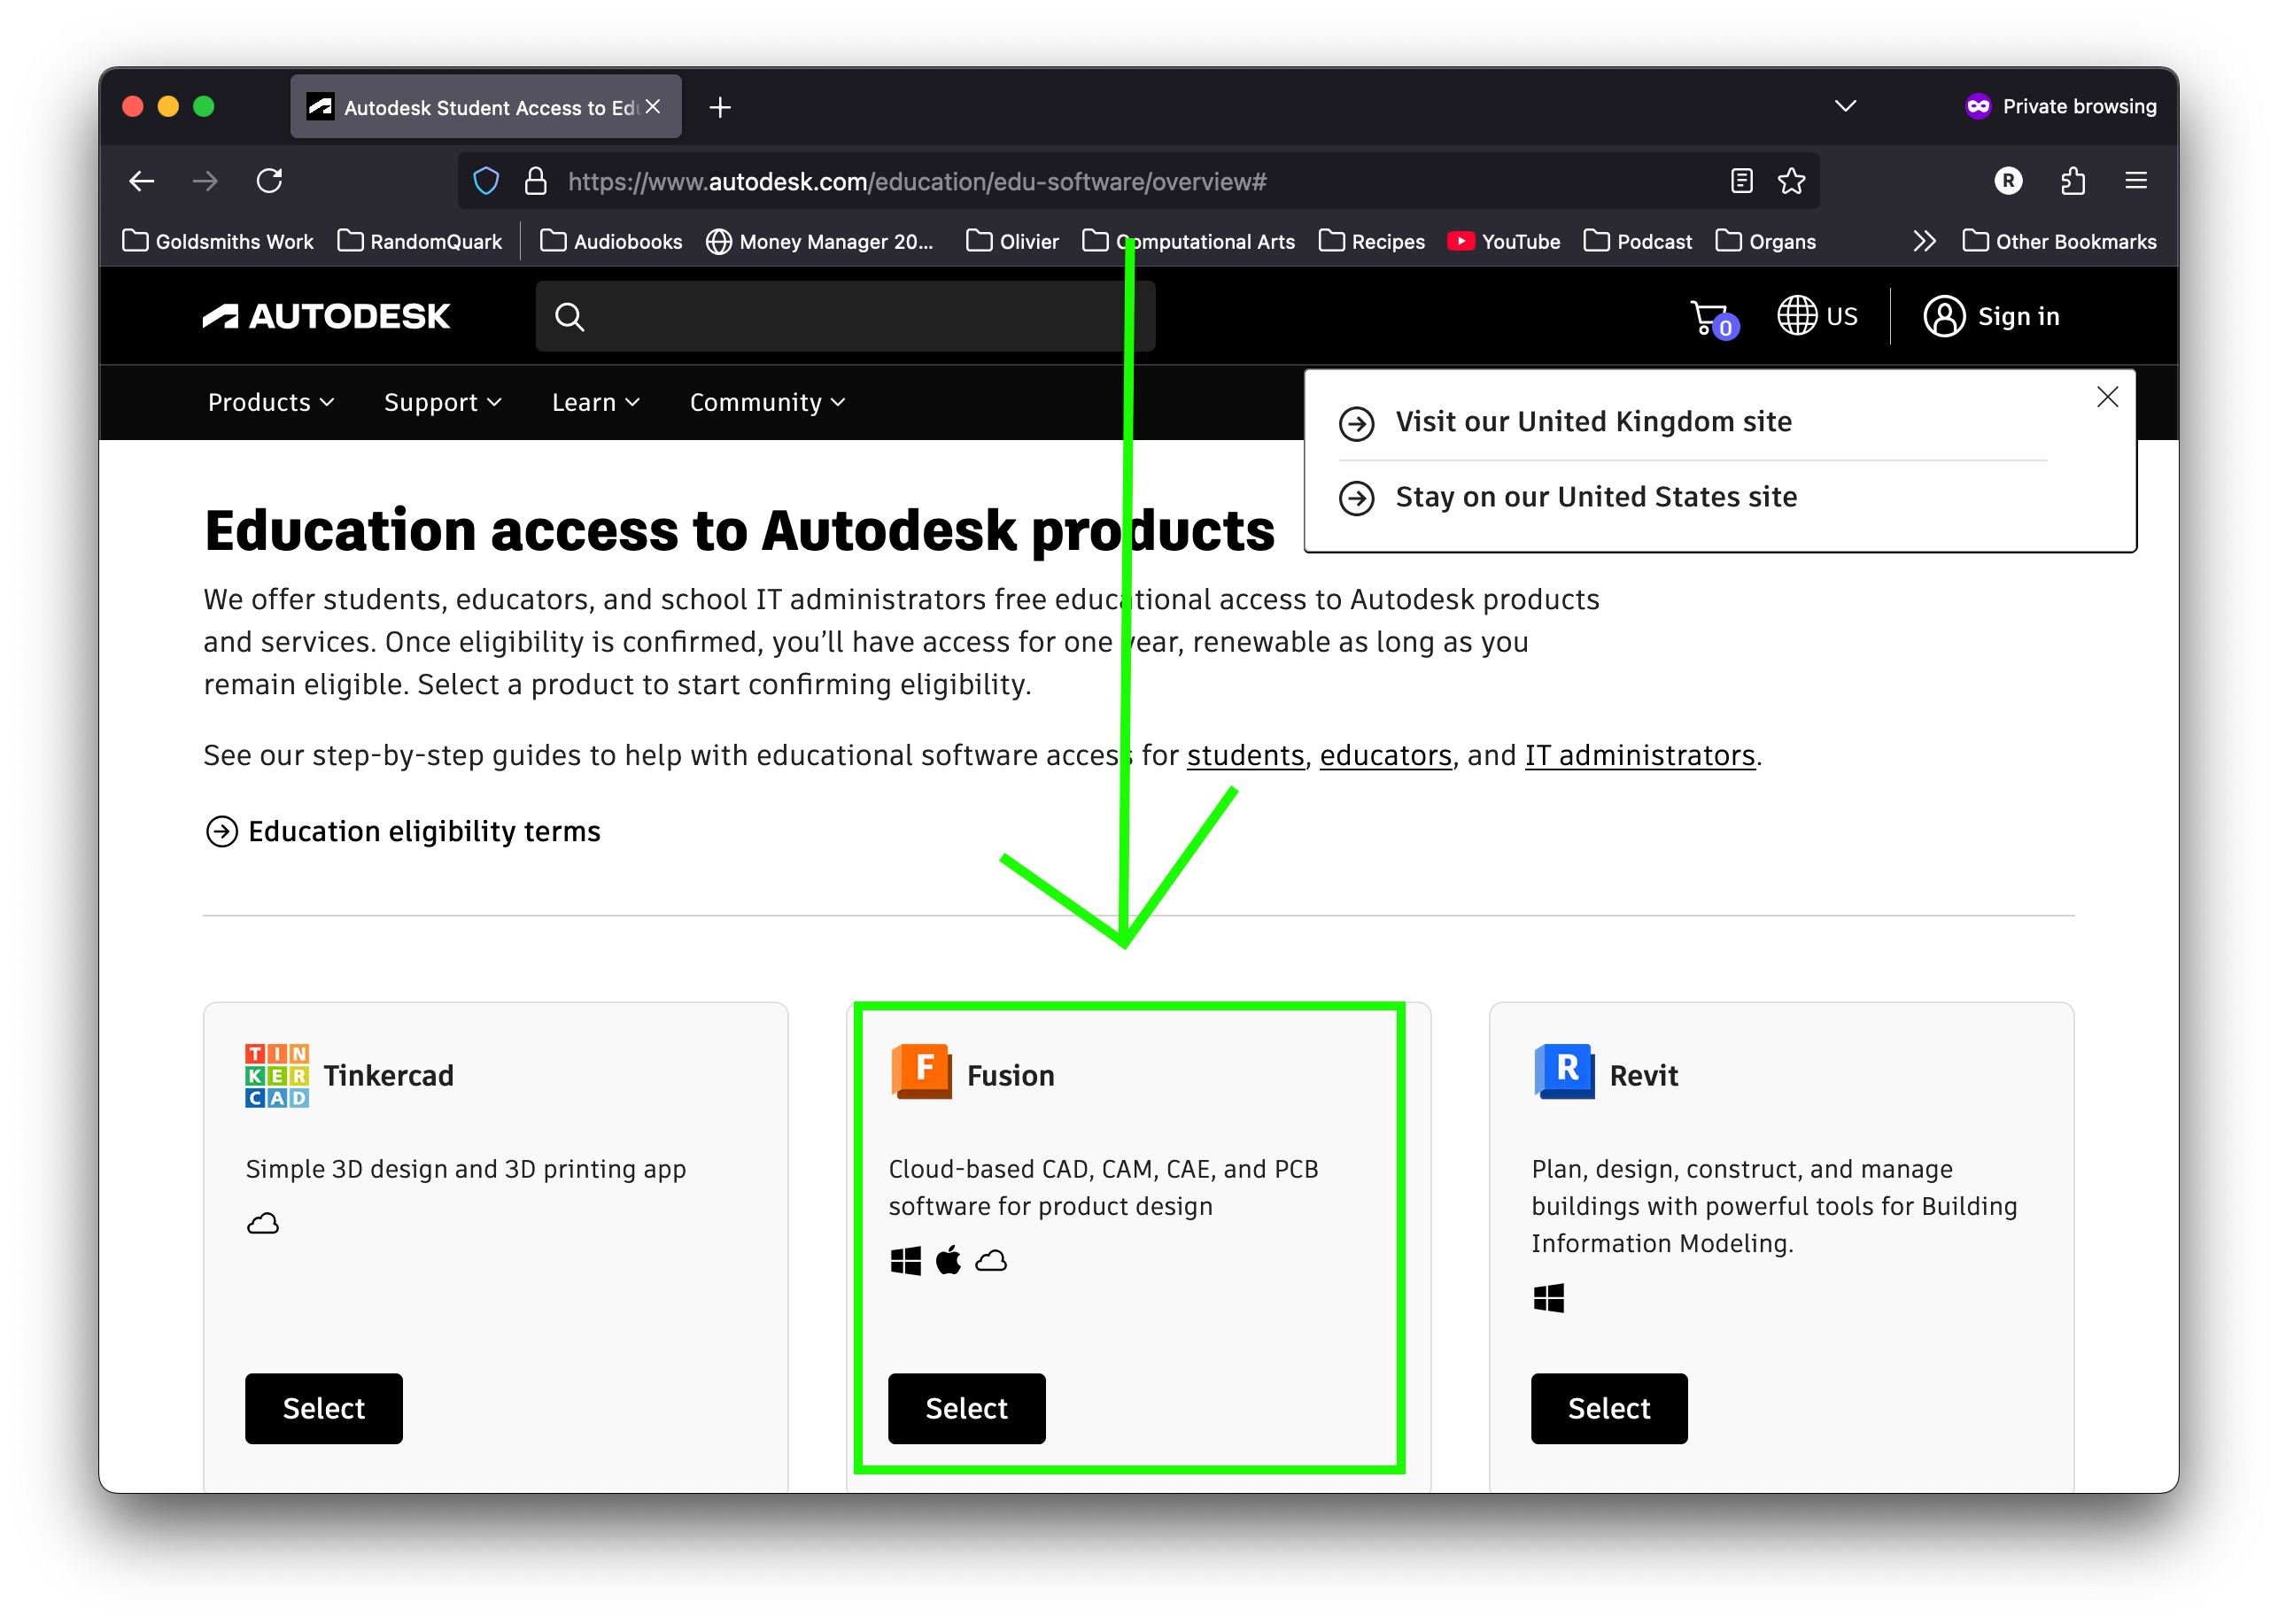This screenshot has height=1624, width=2278.
Task: Open a new tab with the plus icon
Action: coord(720,107)
